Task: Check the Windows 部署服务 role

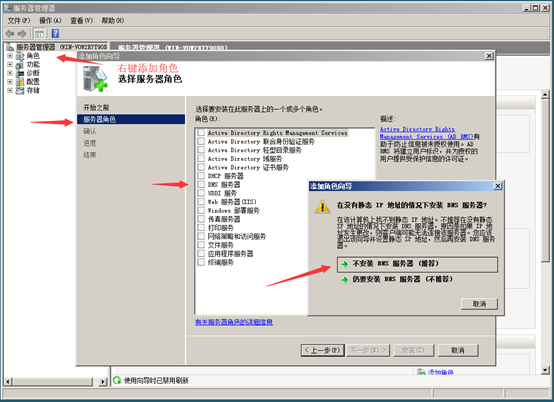Action: (201, 210)
